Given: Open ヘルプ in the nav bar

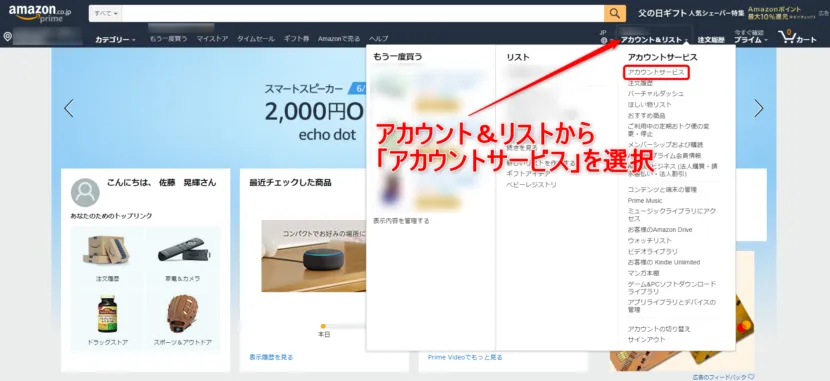Looking at the screenshot, I should click(x=378, y=39).
